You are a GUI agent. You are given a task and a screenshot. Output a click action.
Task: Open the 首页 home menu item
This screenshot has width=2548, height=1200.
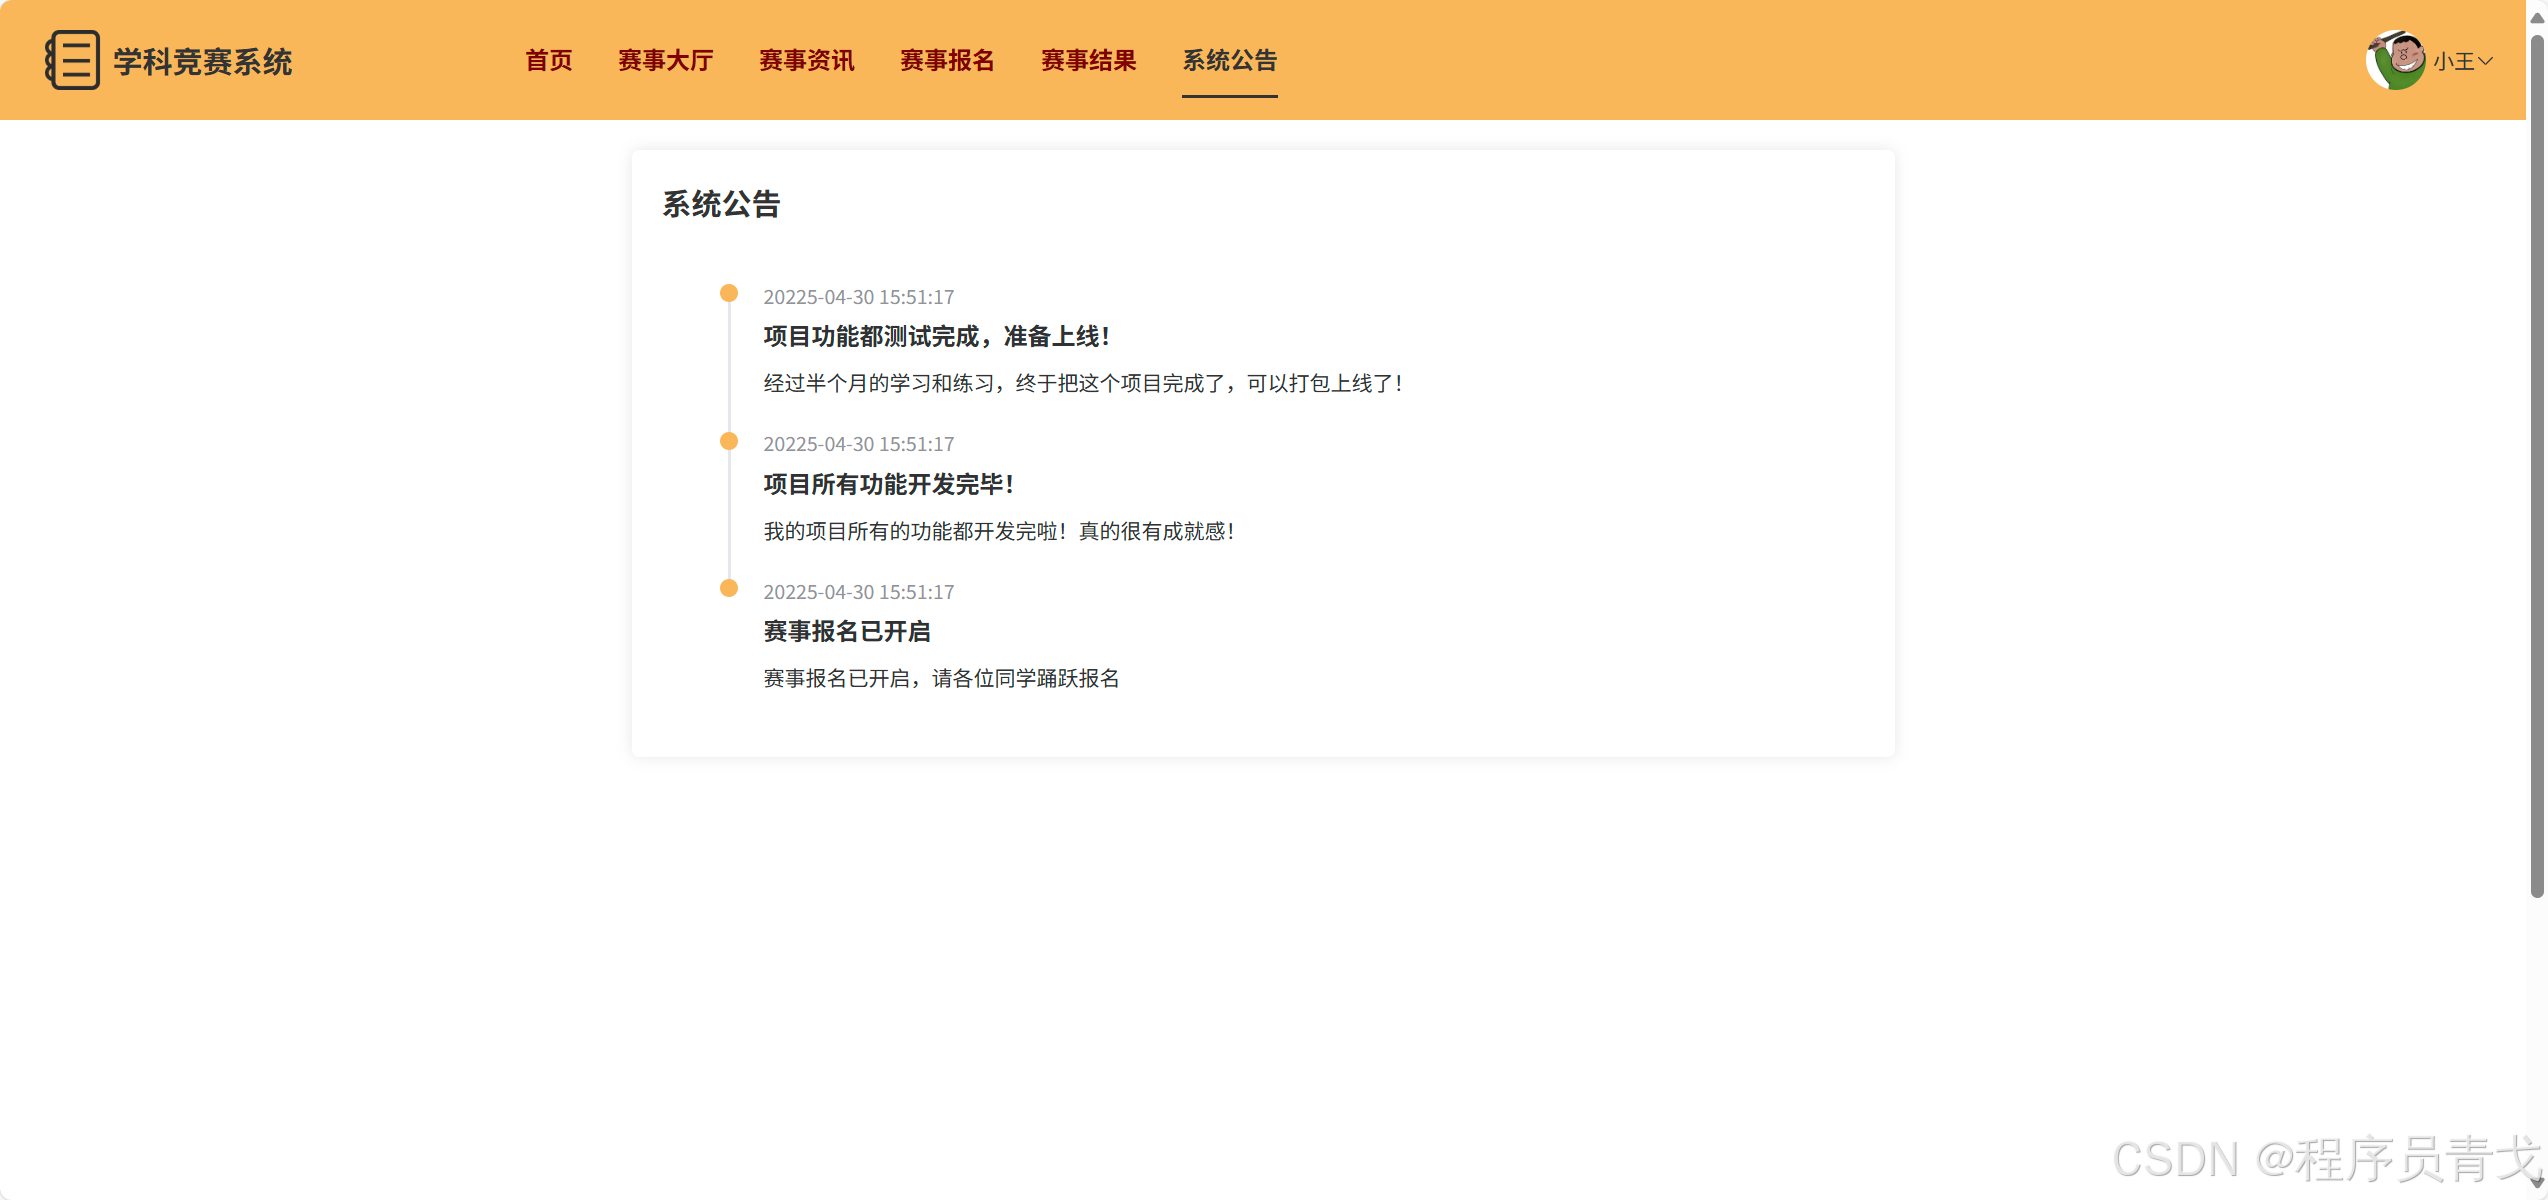(x=549, y=60)
